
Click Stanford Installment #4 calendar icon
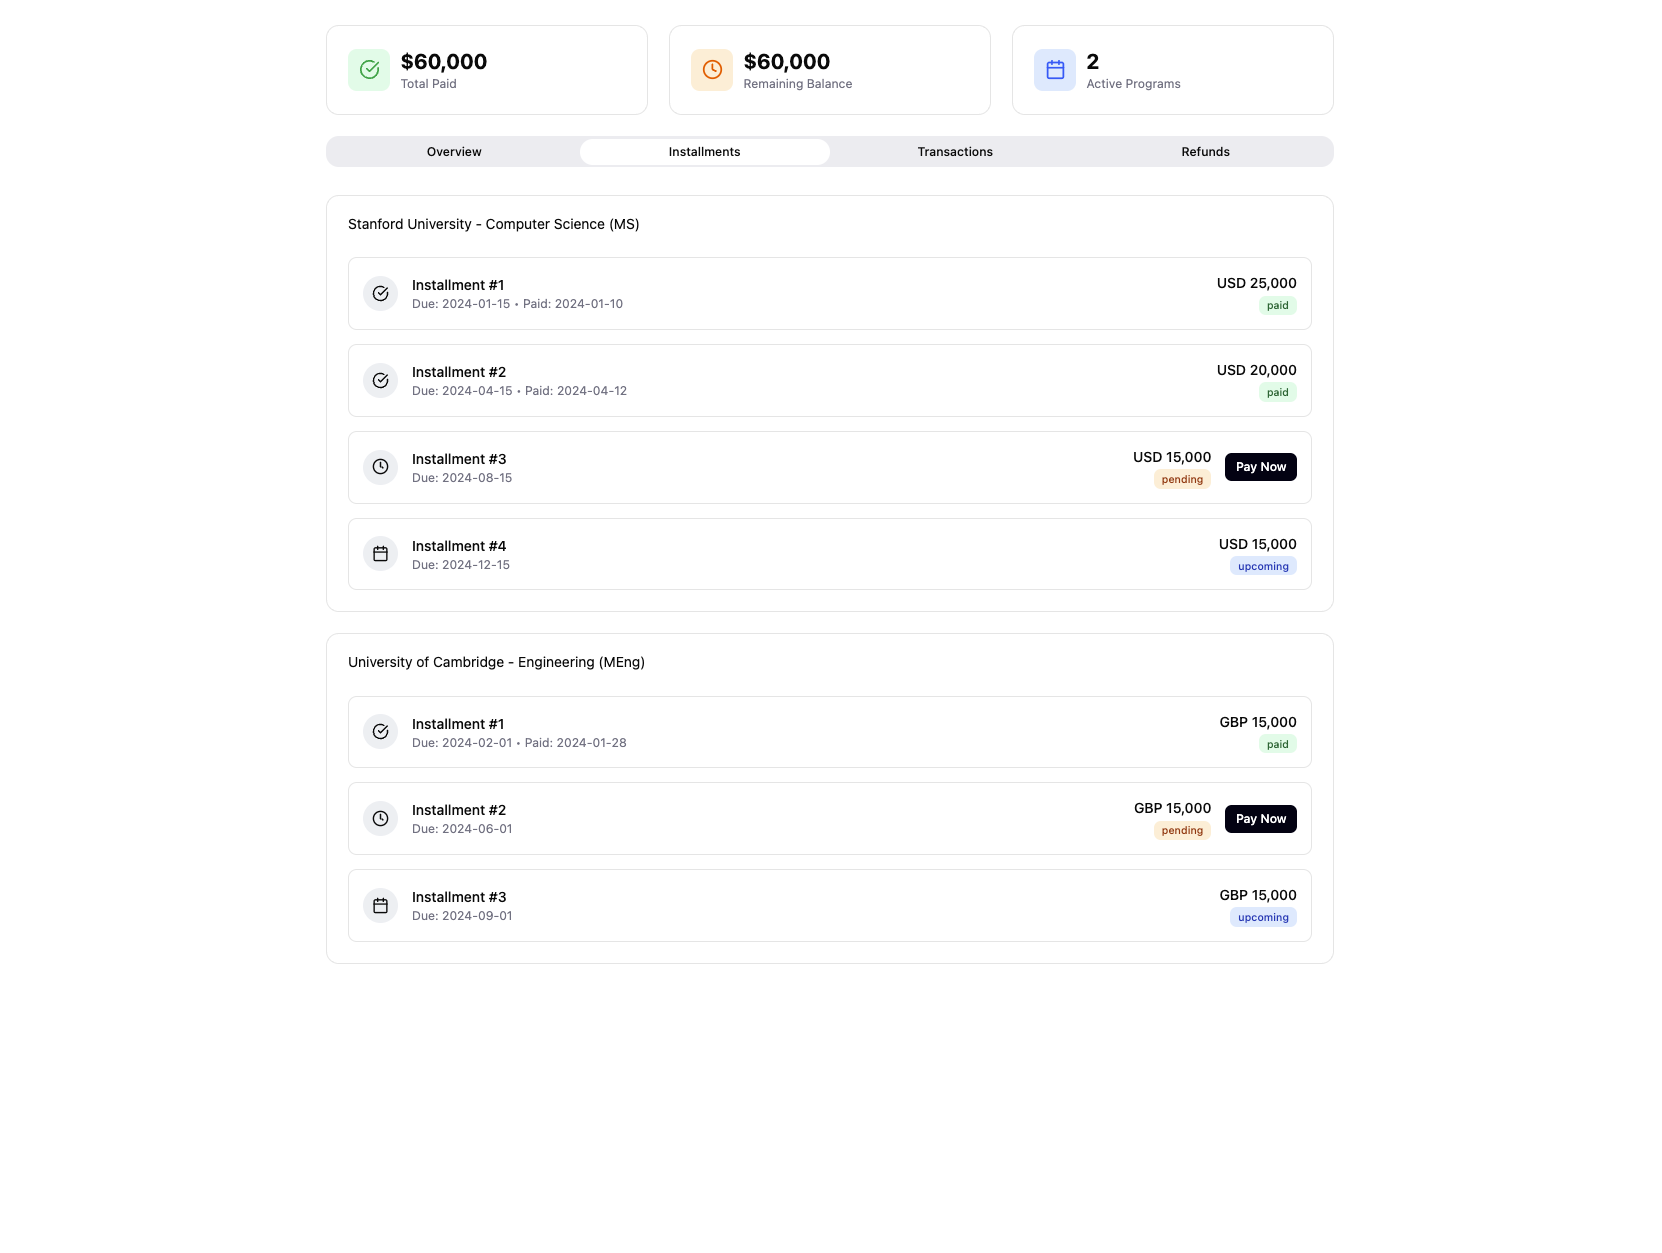tap(380, 554)
